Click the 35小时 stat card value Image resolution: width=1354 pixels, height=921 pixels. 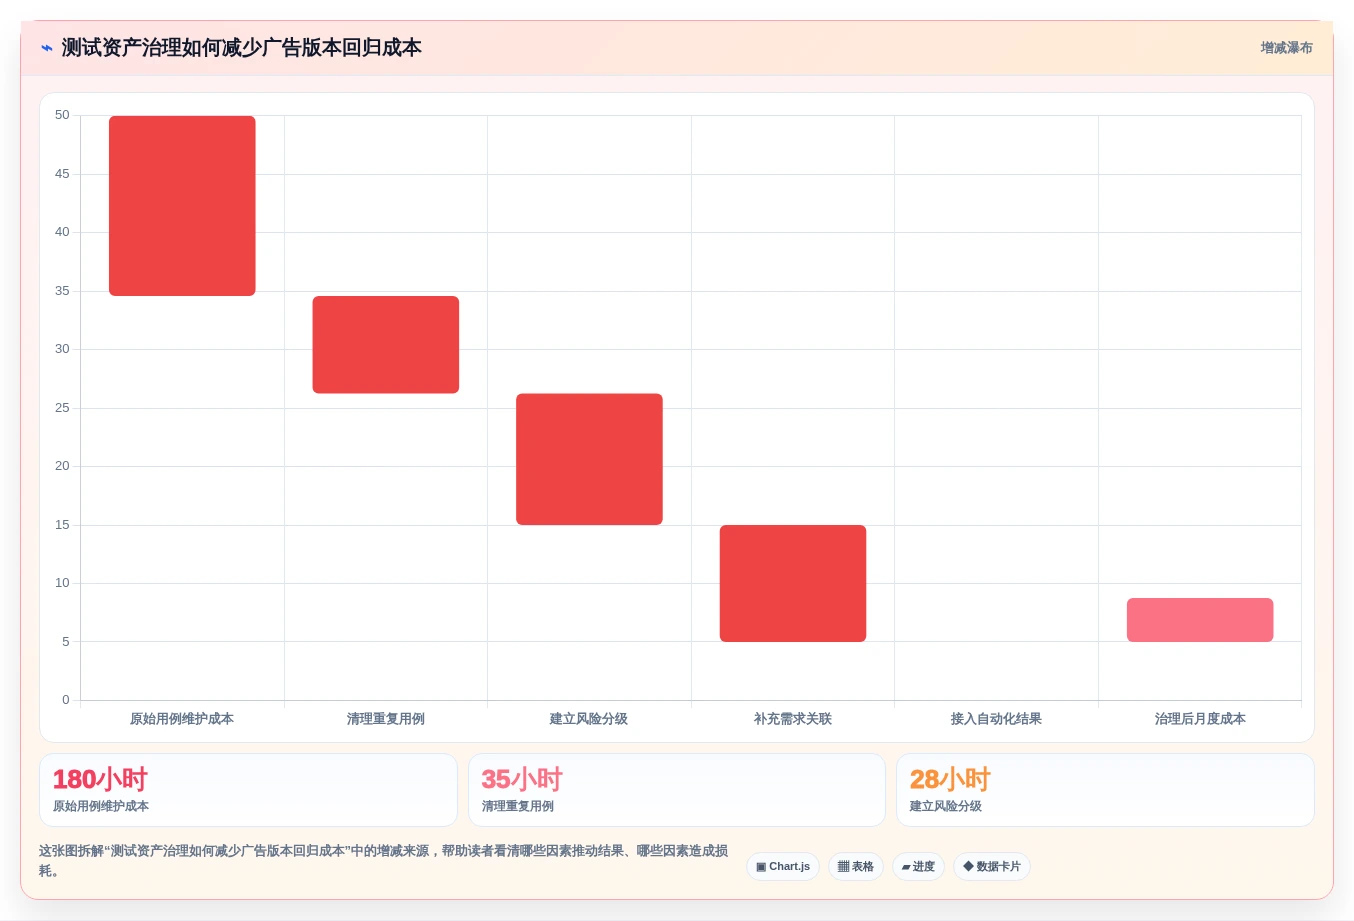coord(522,779)
